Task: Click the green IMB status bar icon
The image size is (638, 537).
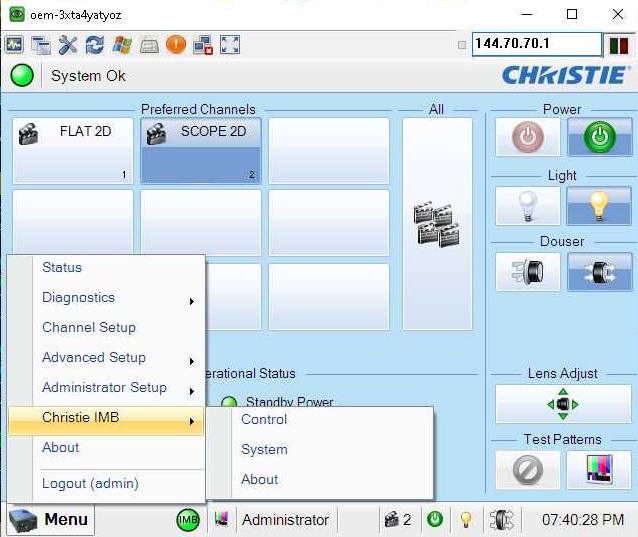Action: click(x=188, y=520)
